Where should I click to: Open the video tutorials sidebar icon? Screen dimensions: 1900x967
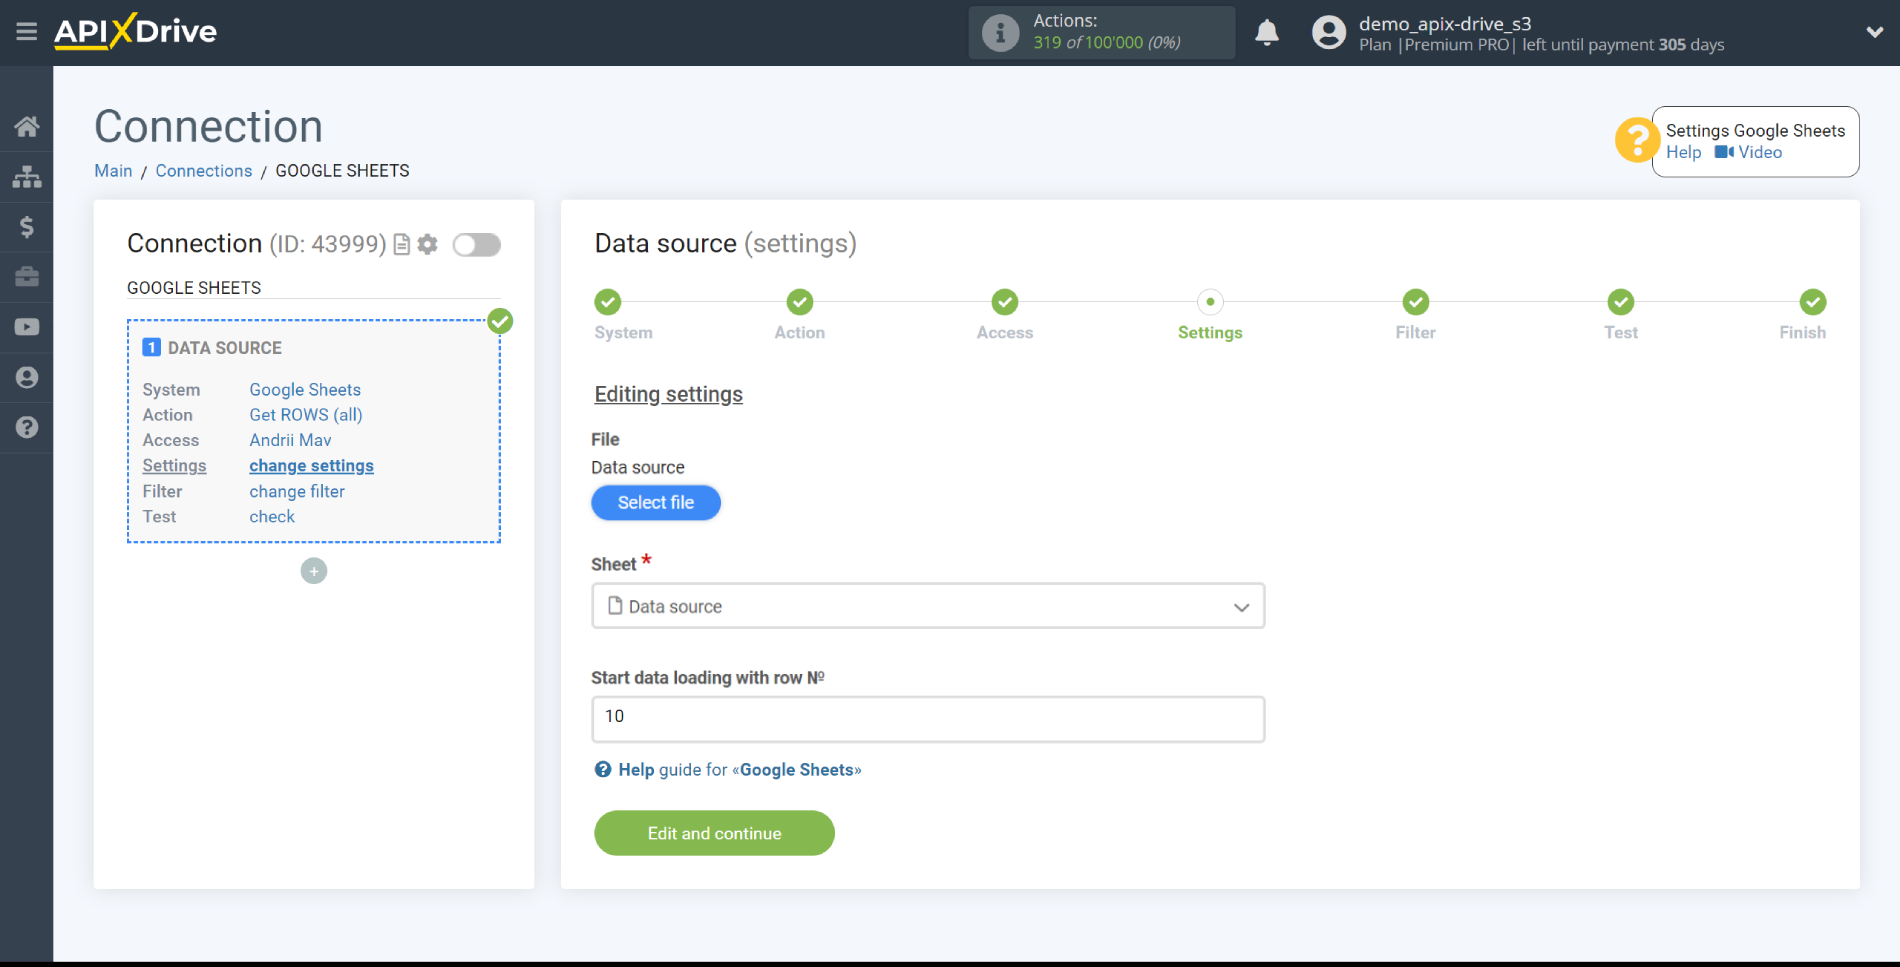point(27,327)
